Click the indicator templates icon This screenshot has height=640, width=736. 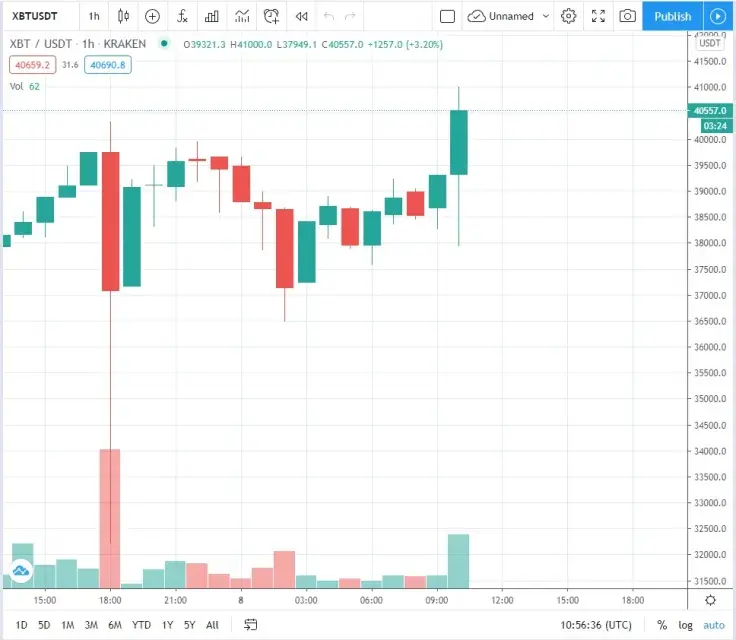click(x=241, y=16)
